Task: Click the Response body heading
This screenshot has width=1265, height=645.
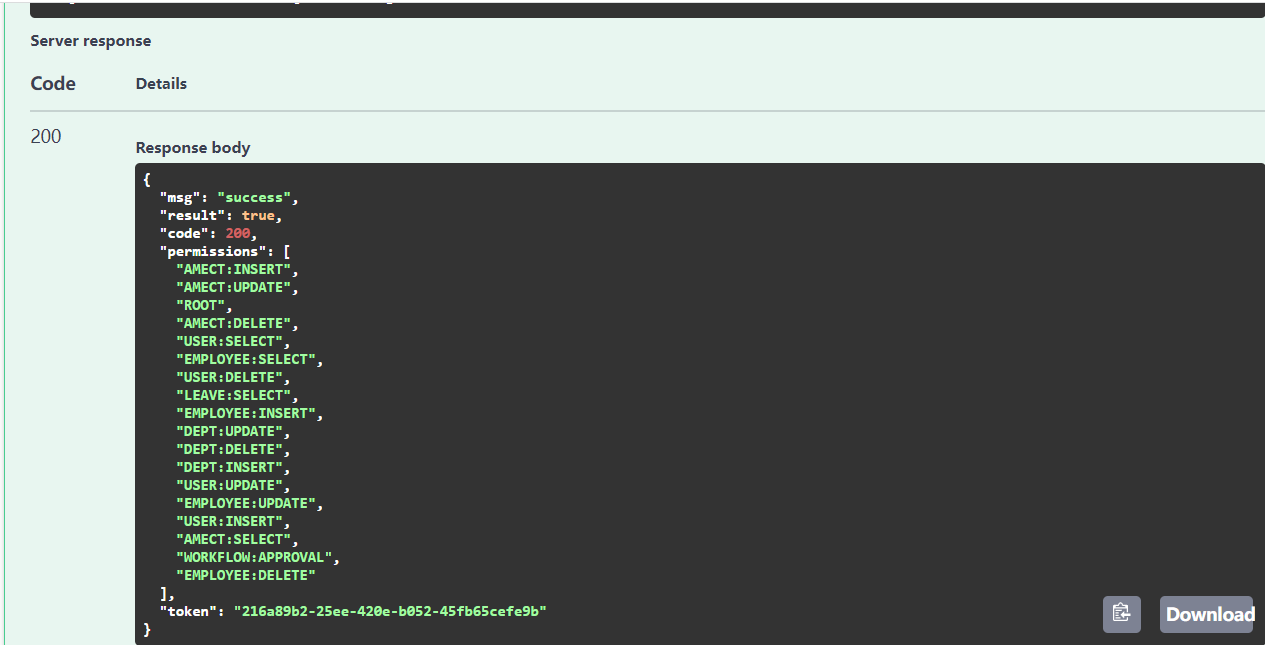Action: [x=192, y=147]
